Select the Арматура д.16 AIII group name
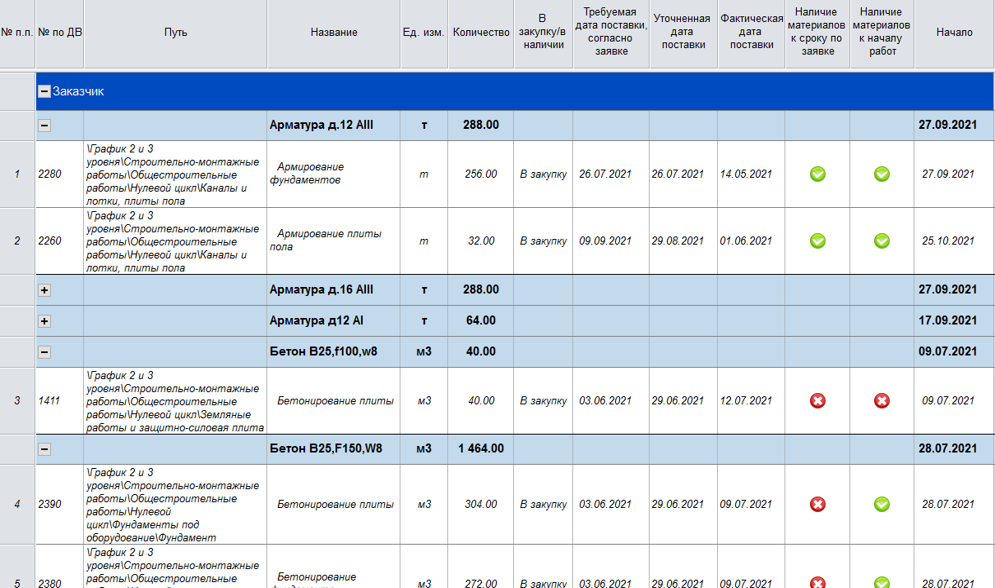The width and height of the screenshot is (995, 588). pos(321,290)
